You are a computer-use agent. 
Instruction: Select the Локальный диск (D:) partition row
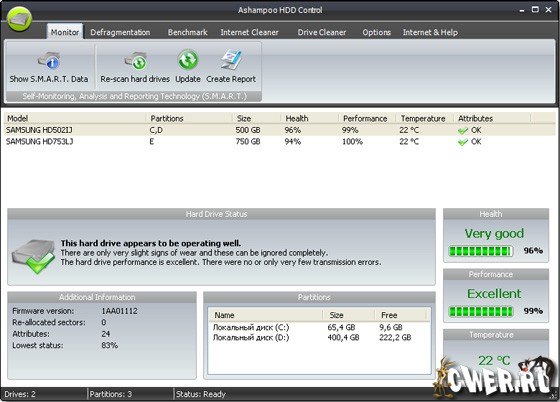click(319, 337)
